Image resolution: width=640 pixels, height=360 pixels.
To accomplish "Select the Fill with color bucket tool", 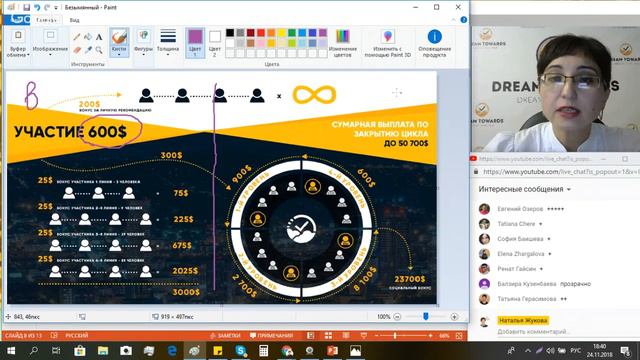I will click(88, 37).
